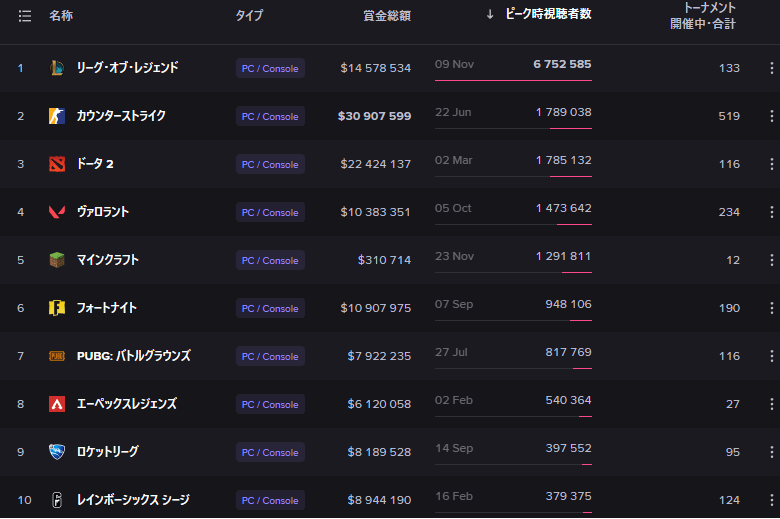Click the Minecraft grass block icon
The image size is (780, 519).
57,260
